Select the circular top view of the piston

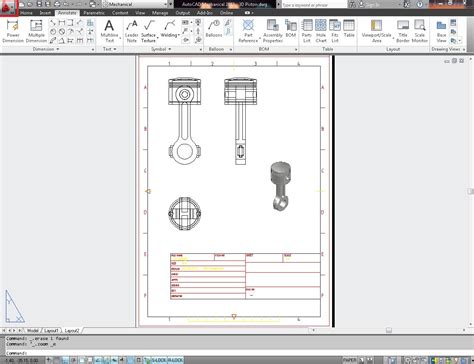point(185,213)
